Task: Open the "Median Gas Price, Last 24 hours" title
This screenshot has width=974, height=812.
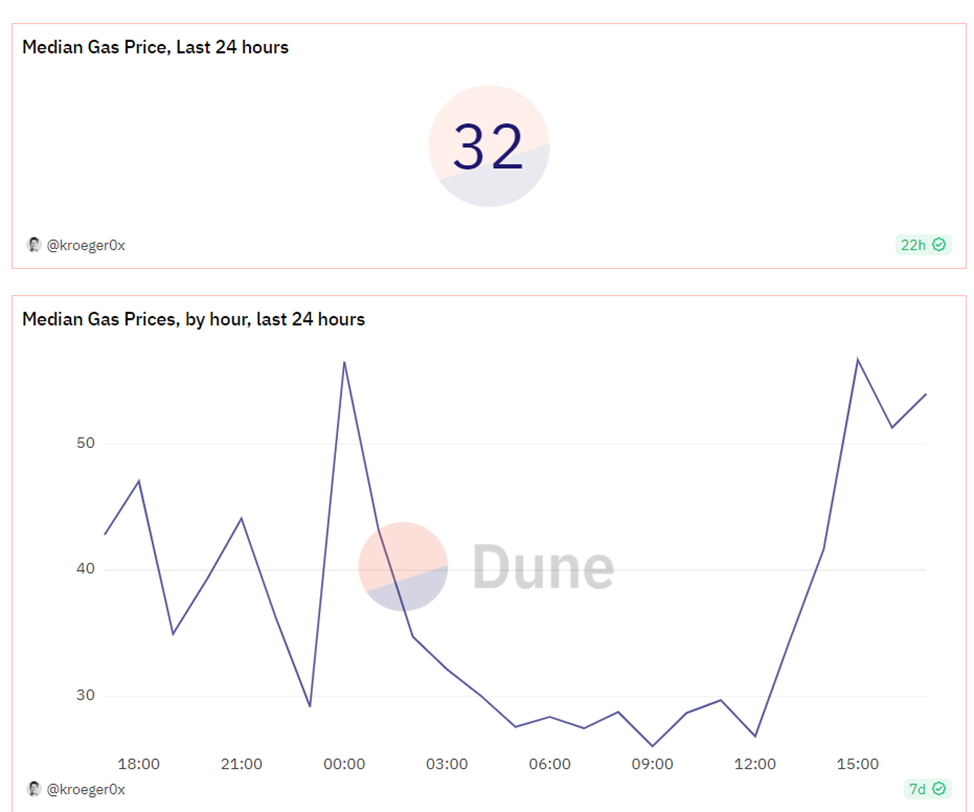Action: [155, 47]
